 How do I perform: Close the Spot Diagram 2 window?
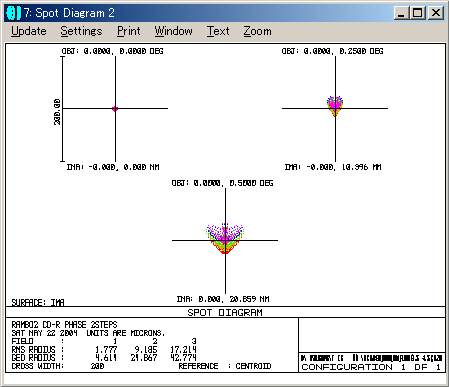435,13
